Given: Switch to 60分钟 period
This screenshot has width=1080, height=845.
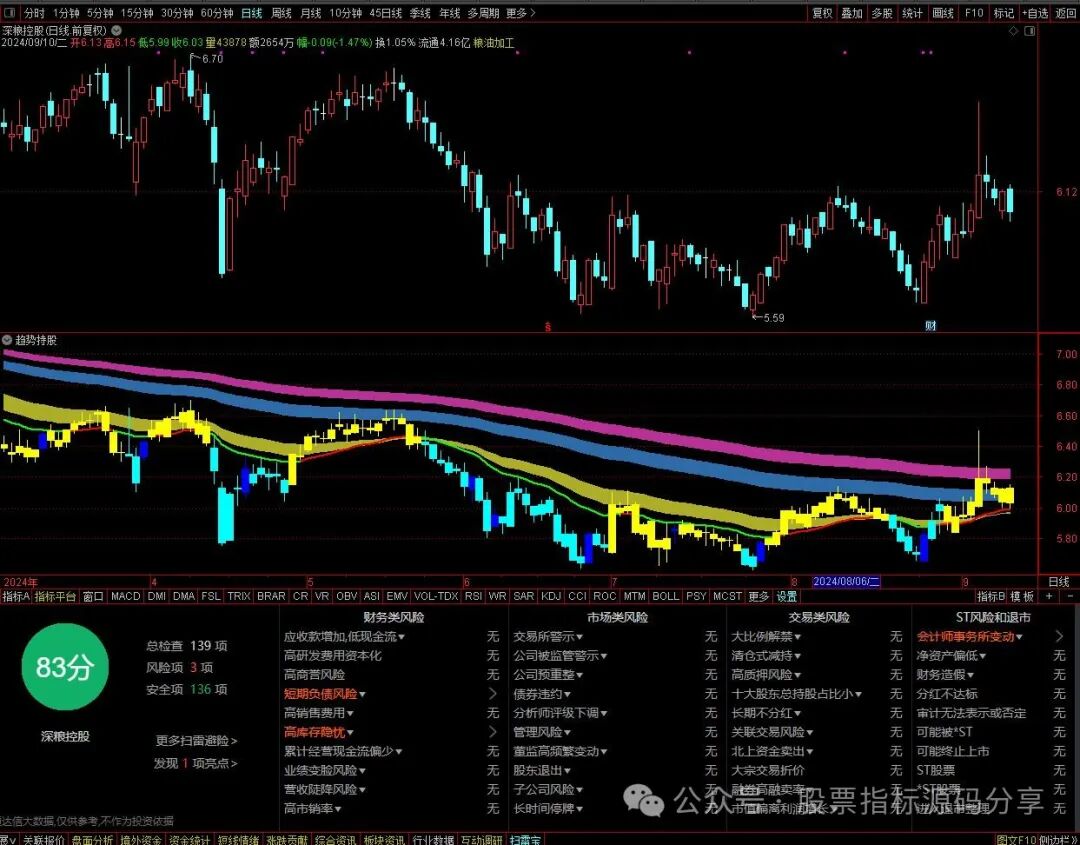Looking at the screenshot, I should [217, 13].
